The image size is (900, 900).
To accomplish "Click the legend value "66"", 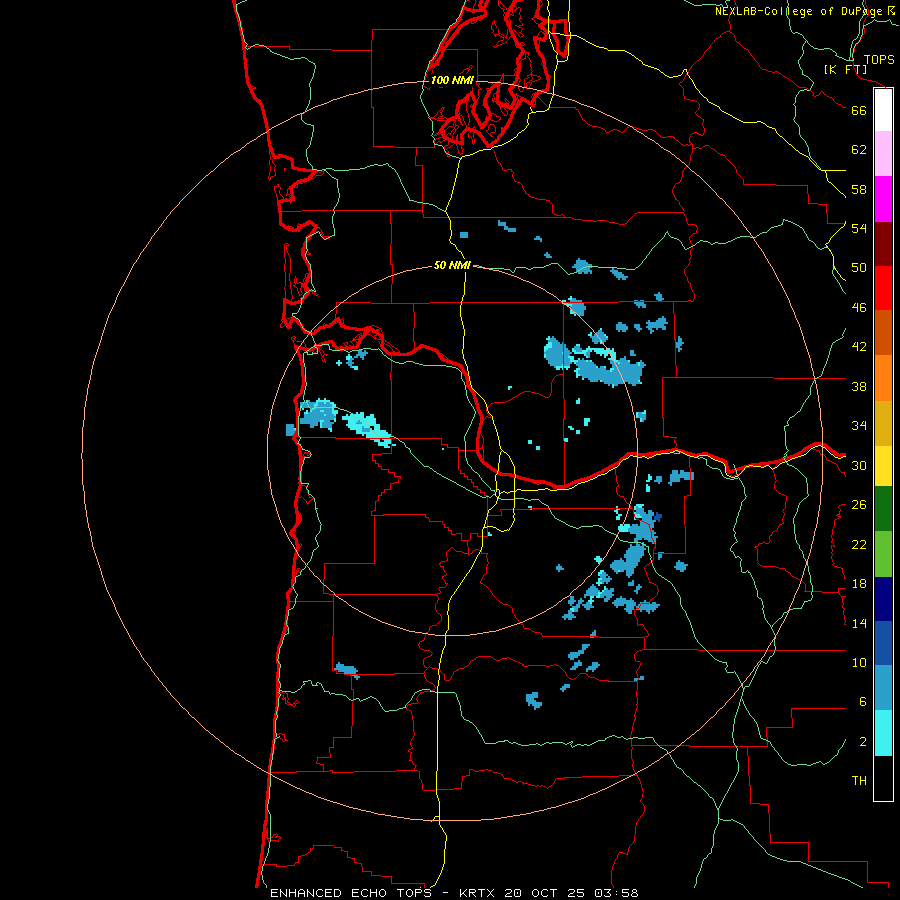I will [859, 110].
